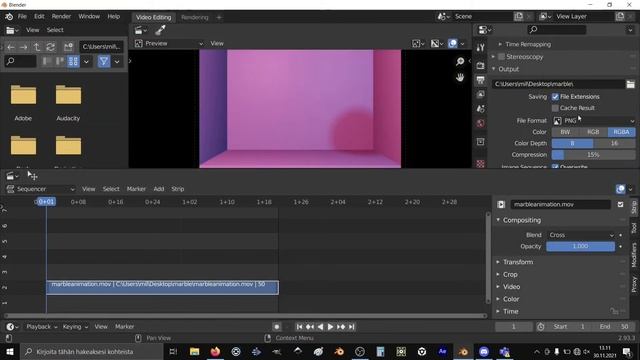
Task: Toggle File Extensions checkbox
Action: coord(555,97)
